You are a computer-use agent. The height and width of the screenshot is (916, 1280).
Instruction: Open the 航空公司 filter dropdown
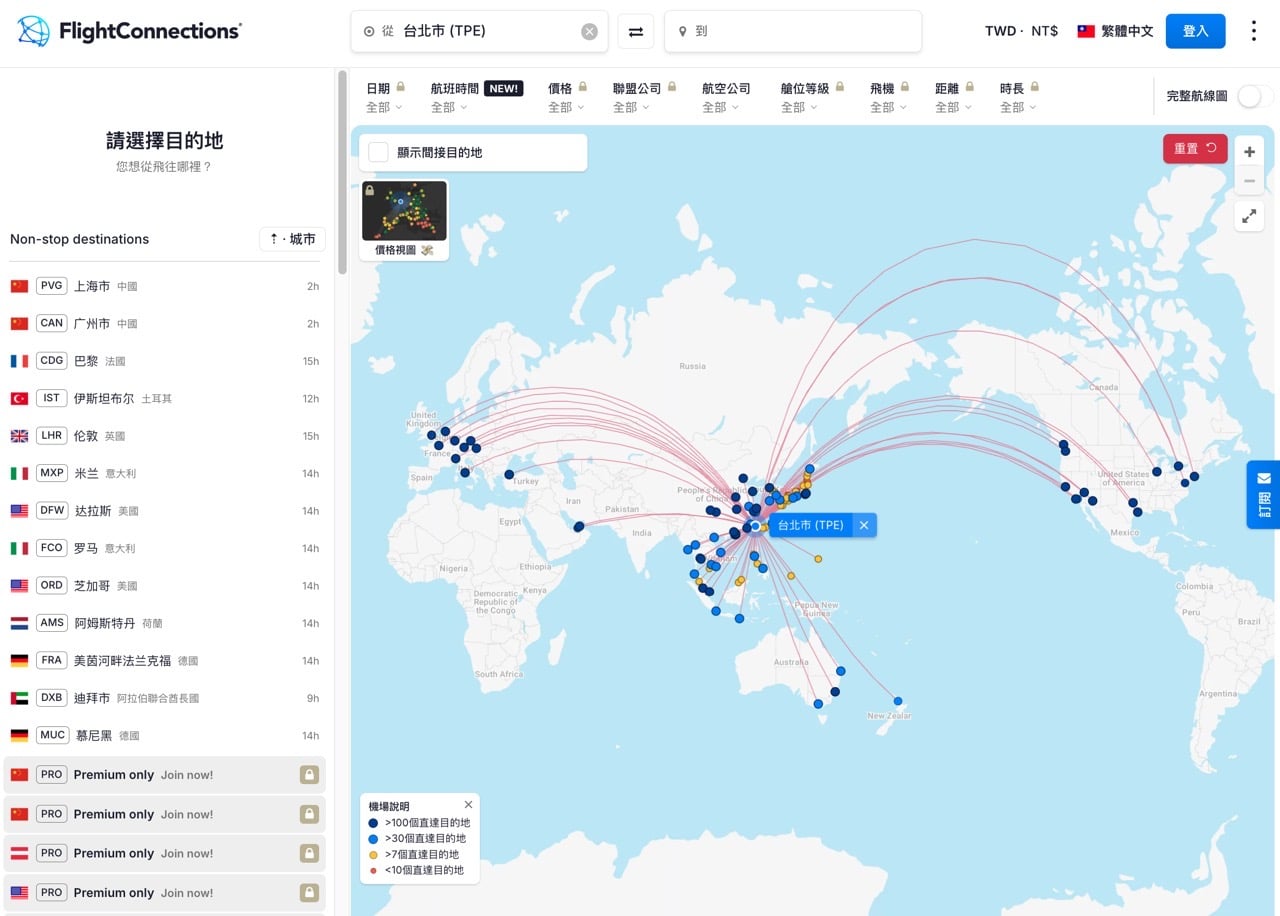pyautogui.click(x=726, y=98)
